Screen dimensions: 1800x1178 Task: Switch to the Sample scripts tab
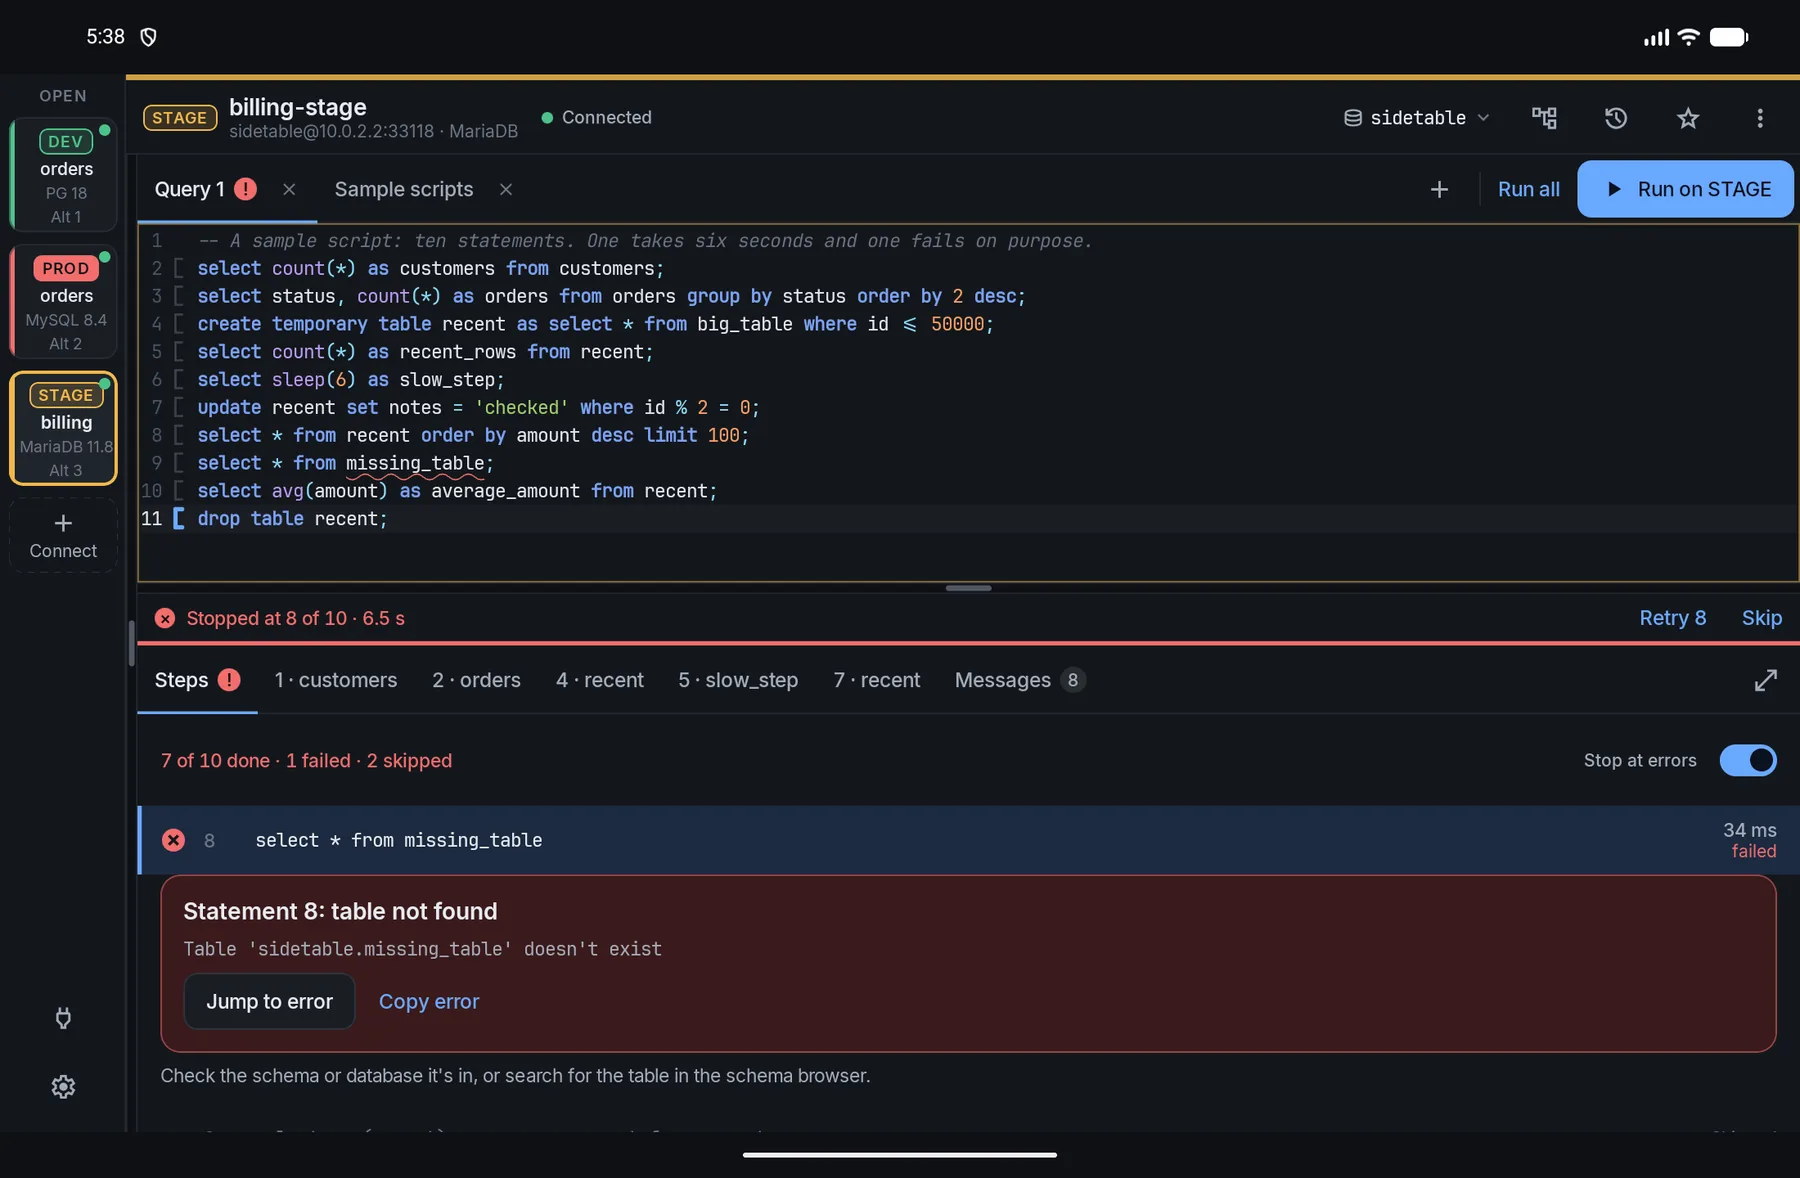pyautogui.click(x=404, y=189)
